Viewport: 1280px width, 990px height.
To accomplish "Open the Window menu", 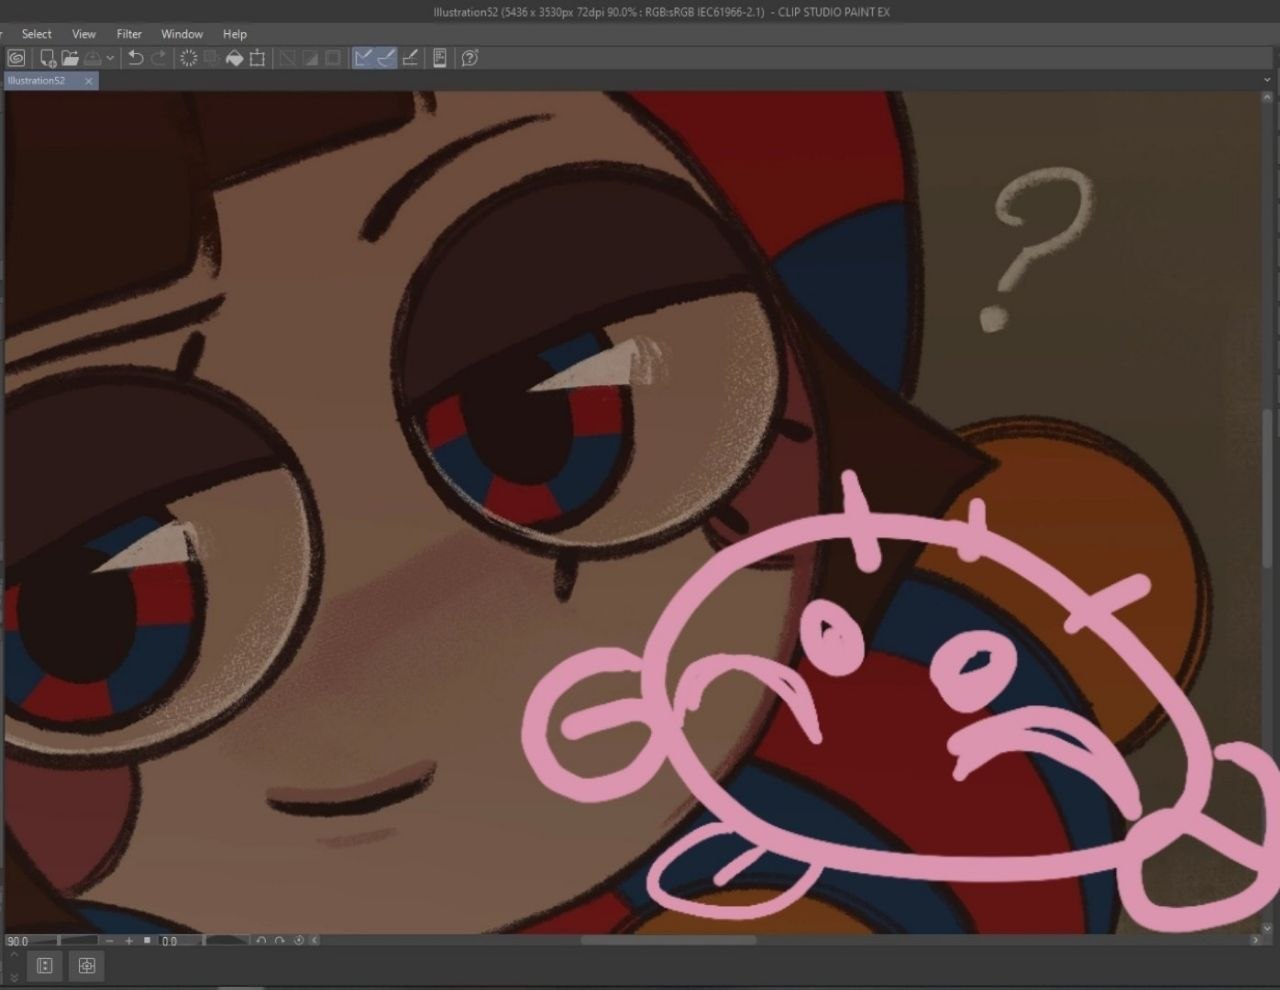I will (x=182, y=34).
